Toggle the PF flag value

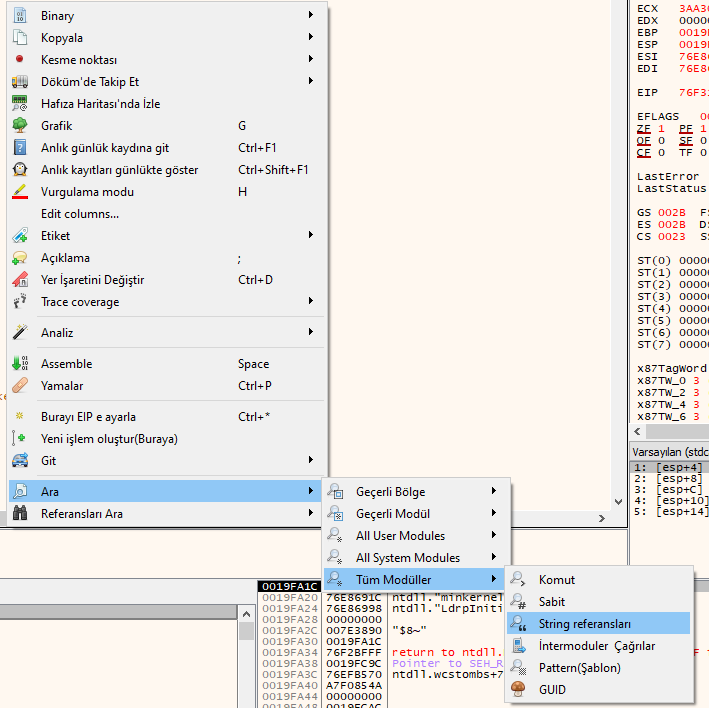click(703, 129)
